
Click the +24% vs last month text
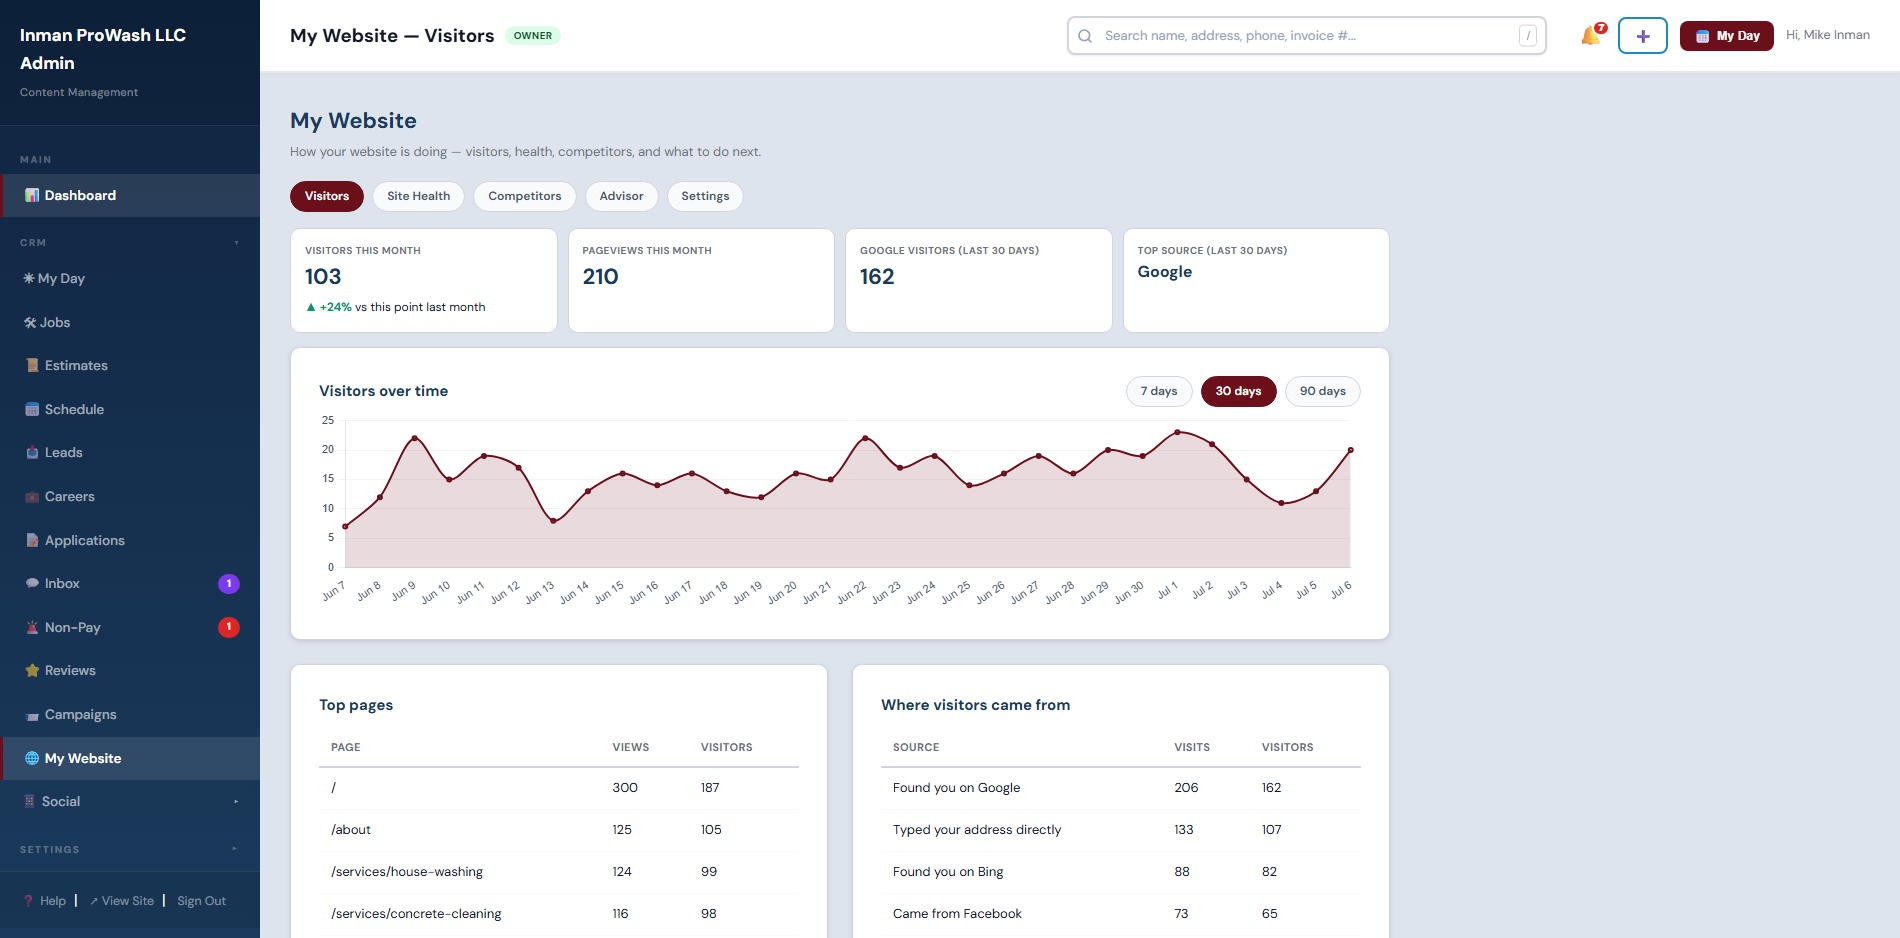coord(396,308)
